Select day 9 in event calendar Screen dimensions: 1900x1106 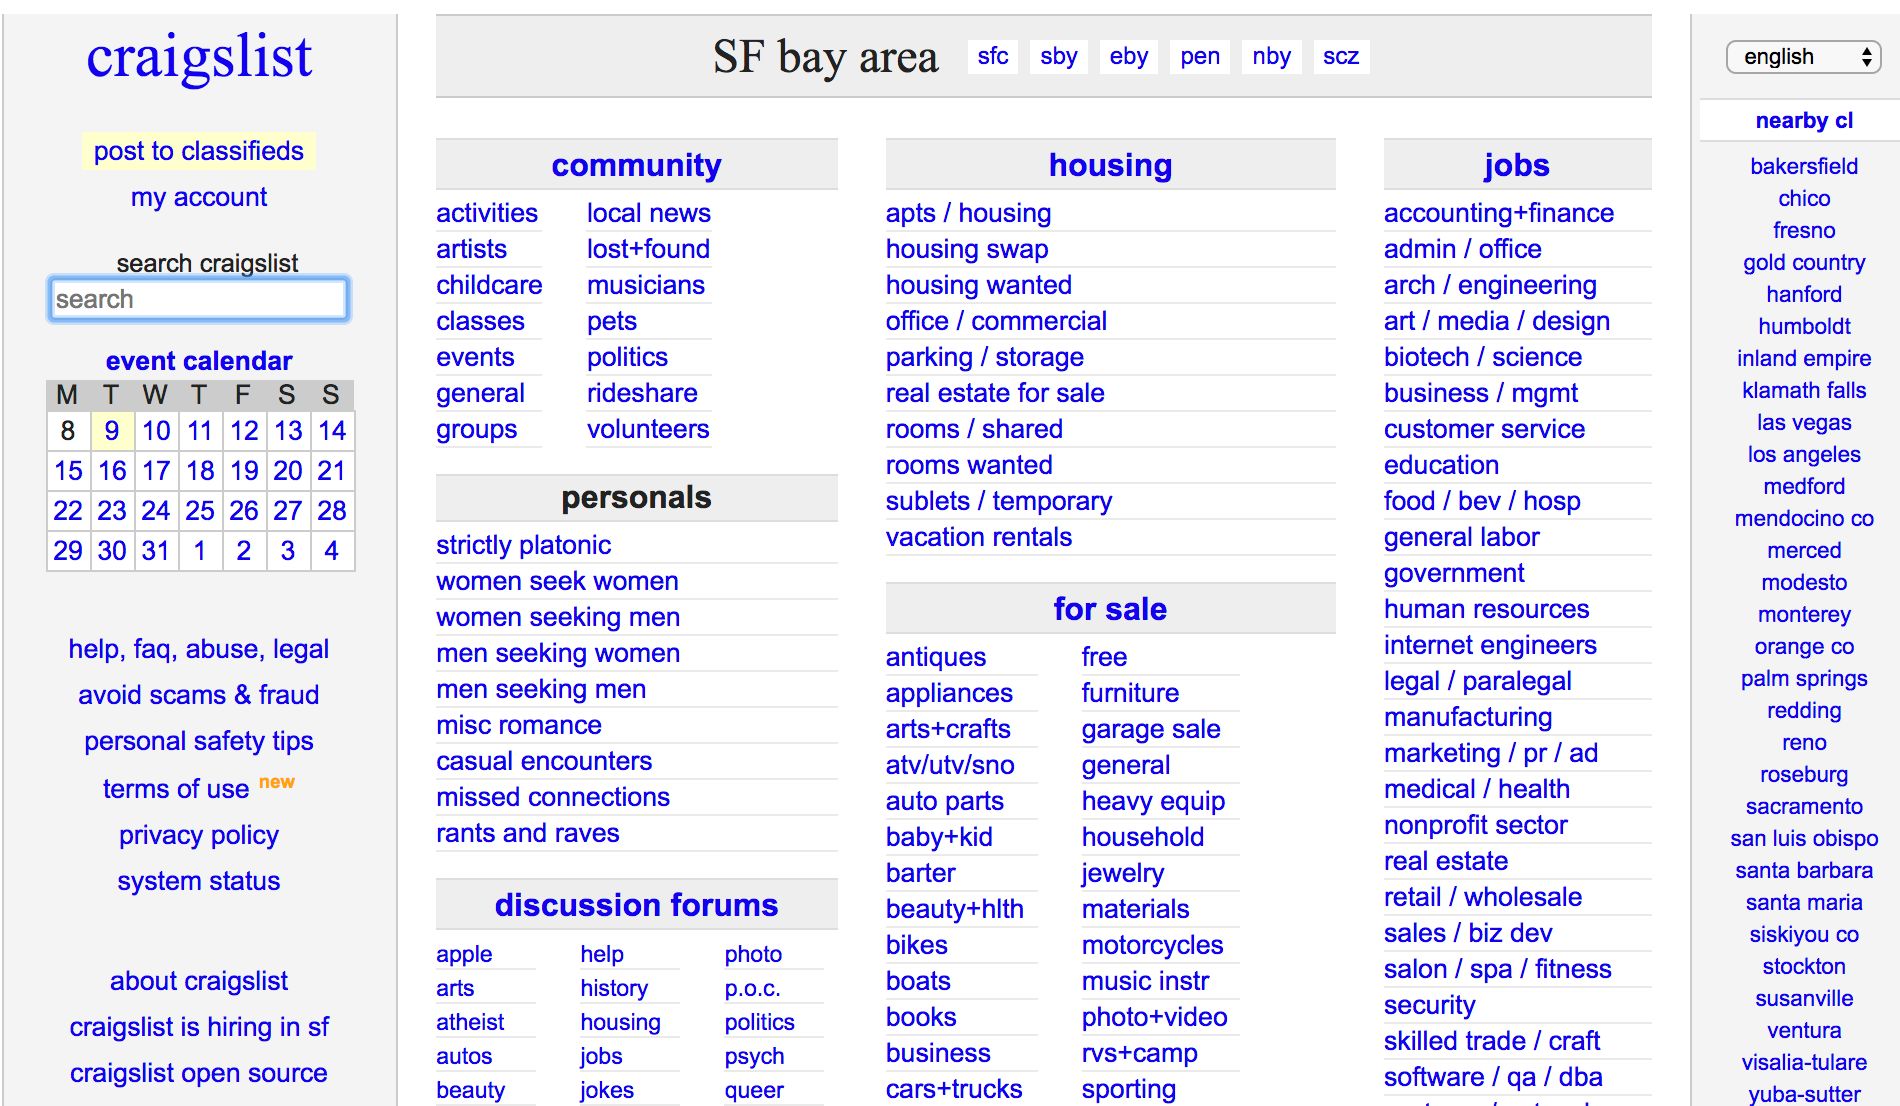click(112, 431)
